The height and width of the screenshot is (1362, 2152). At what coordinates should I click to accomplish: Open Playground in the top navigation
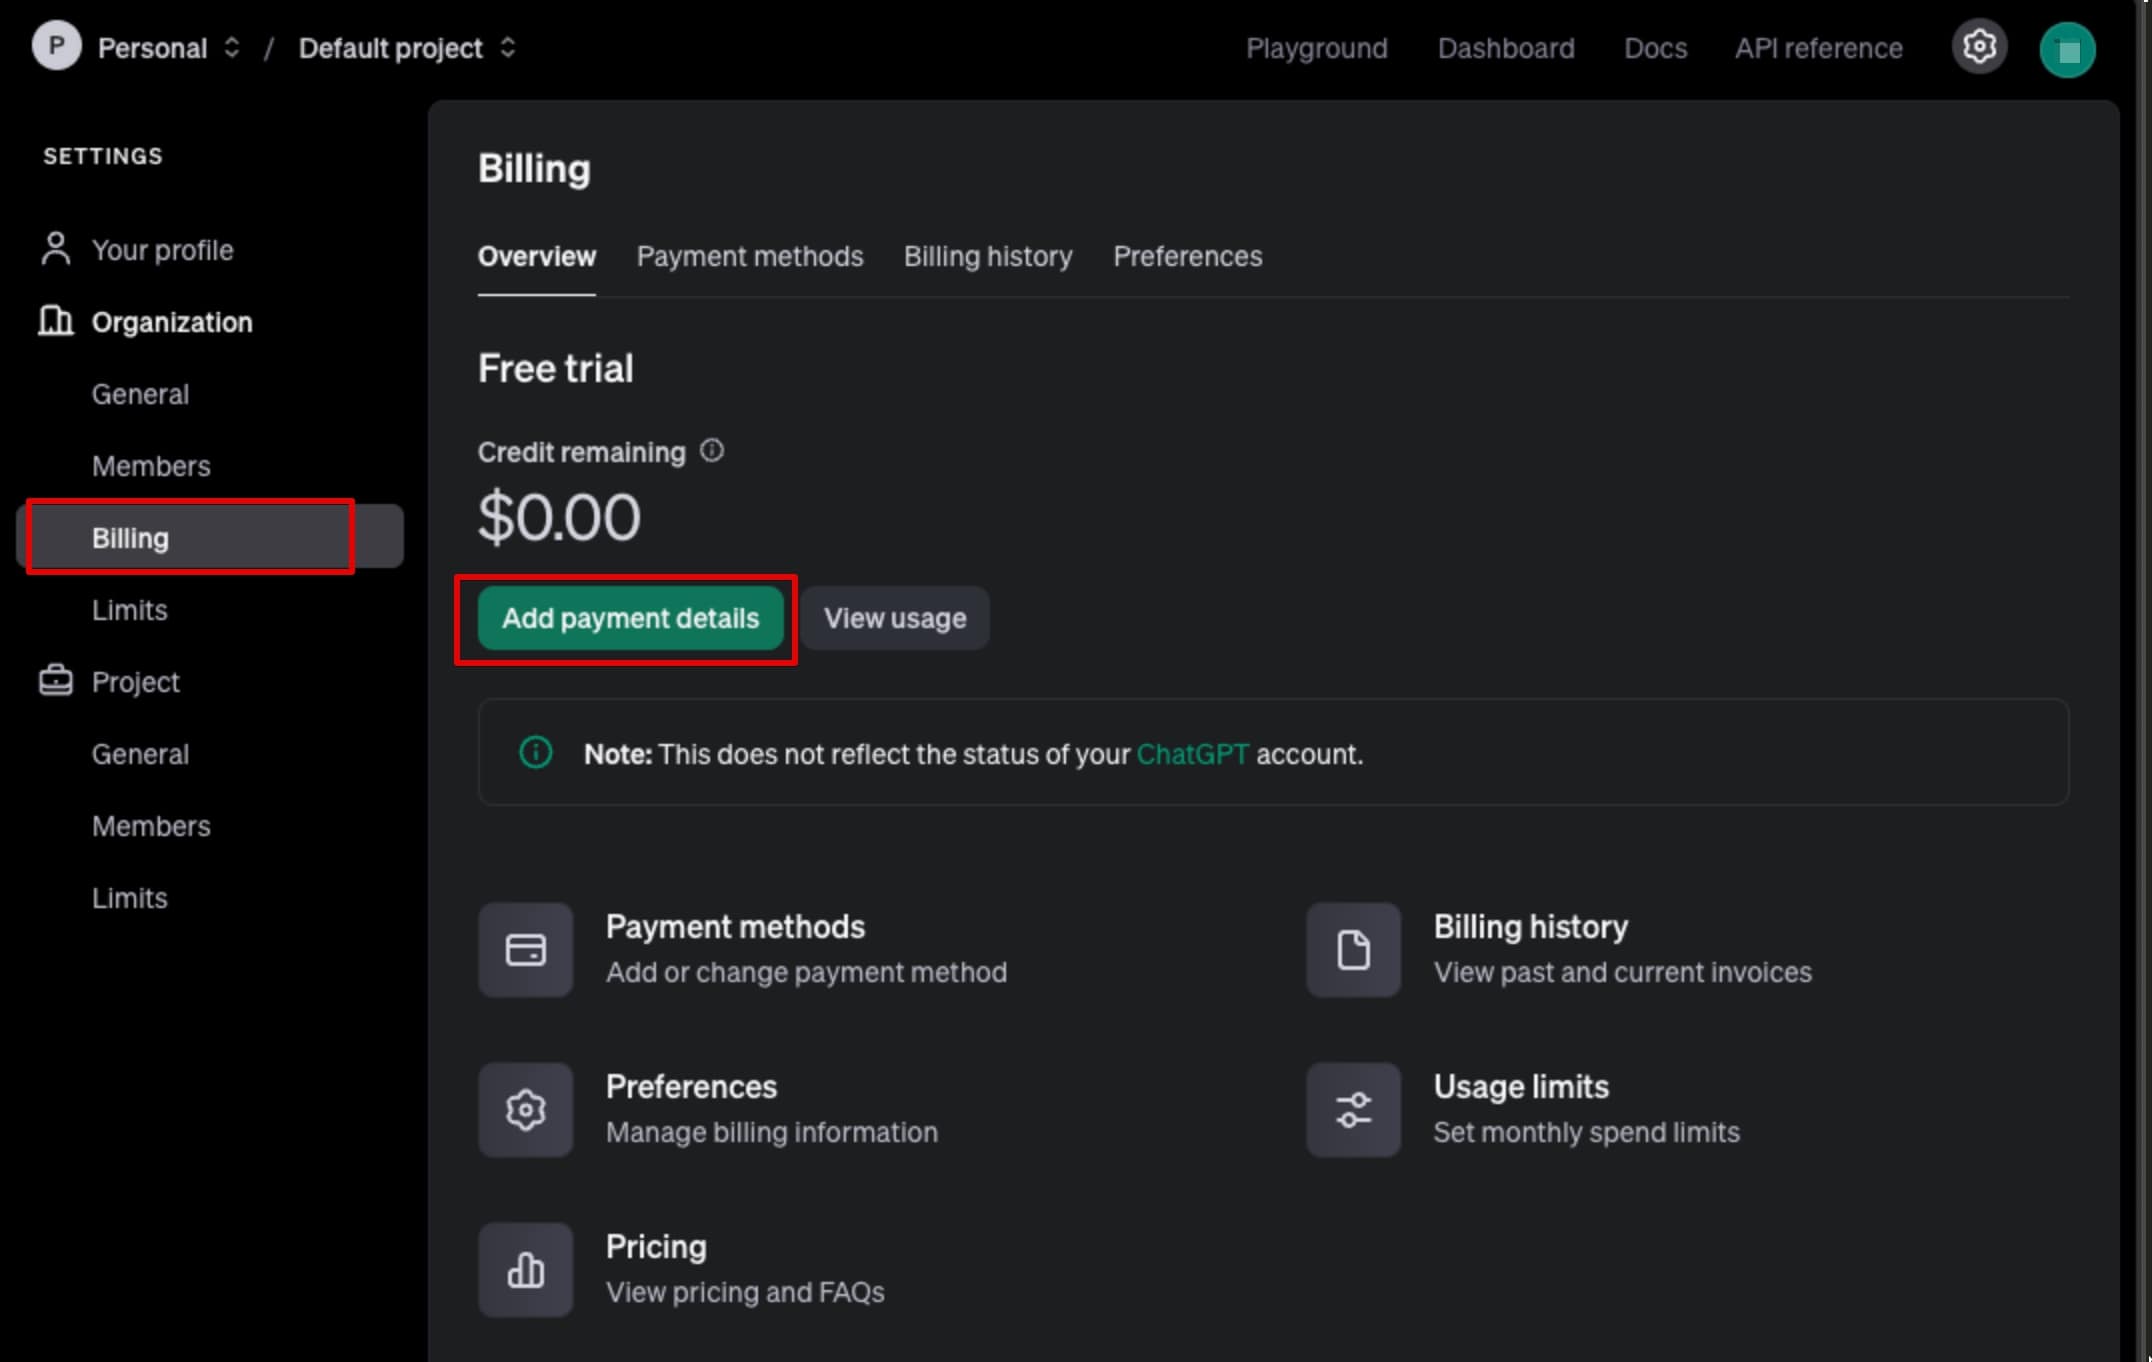point(1317,48)
